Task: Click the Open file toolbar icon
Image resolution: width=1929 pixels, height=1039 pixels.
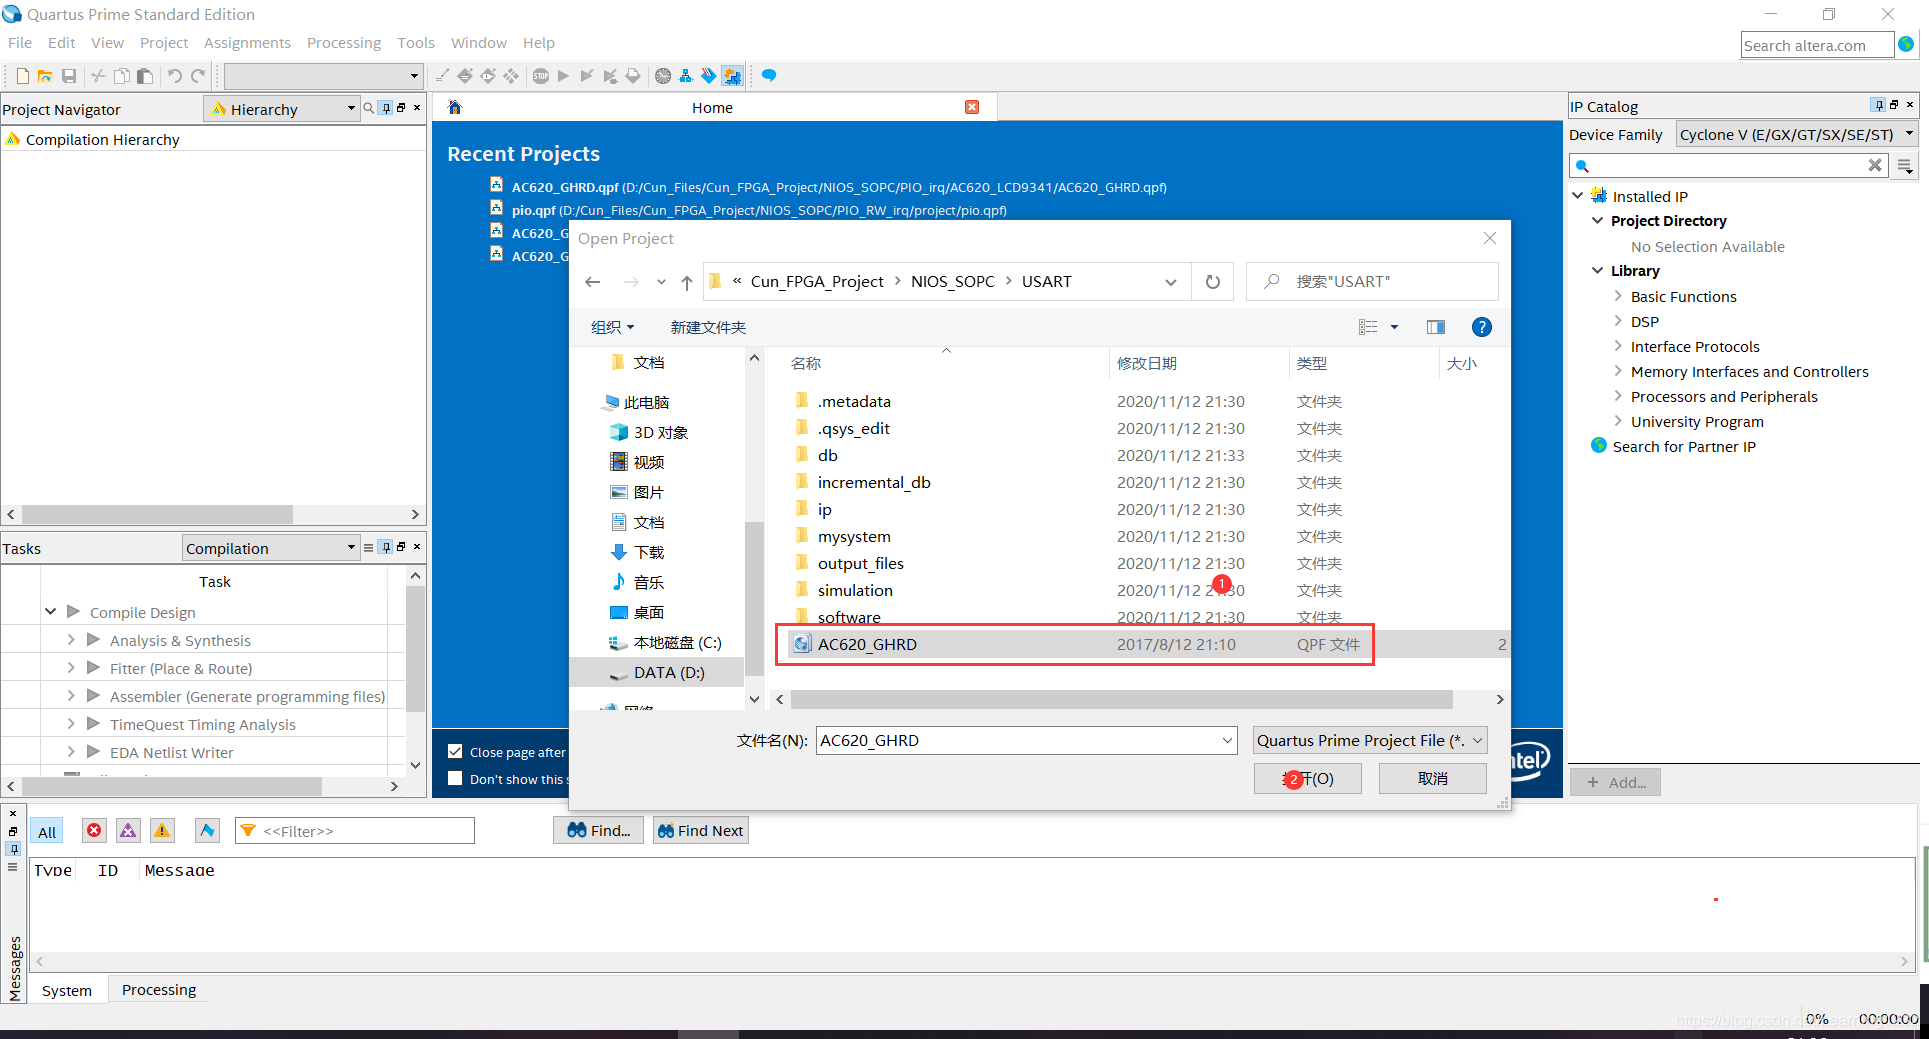Action: pyautogui.click(x=45, y=76)
